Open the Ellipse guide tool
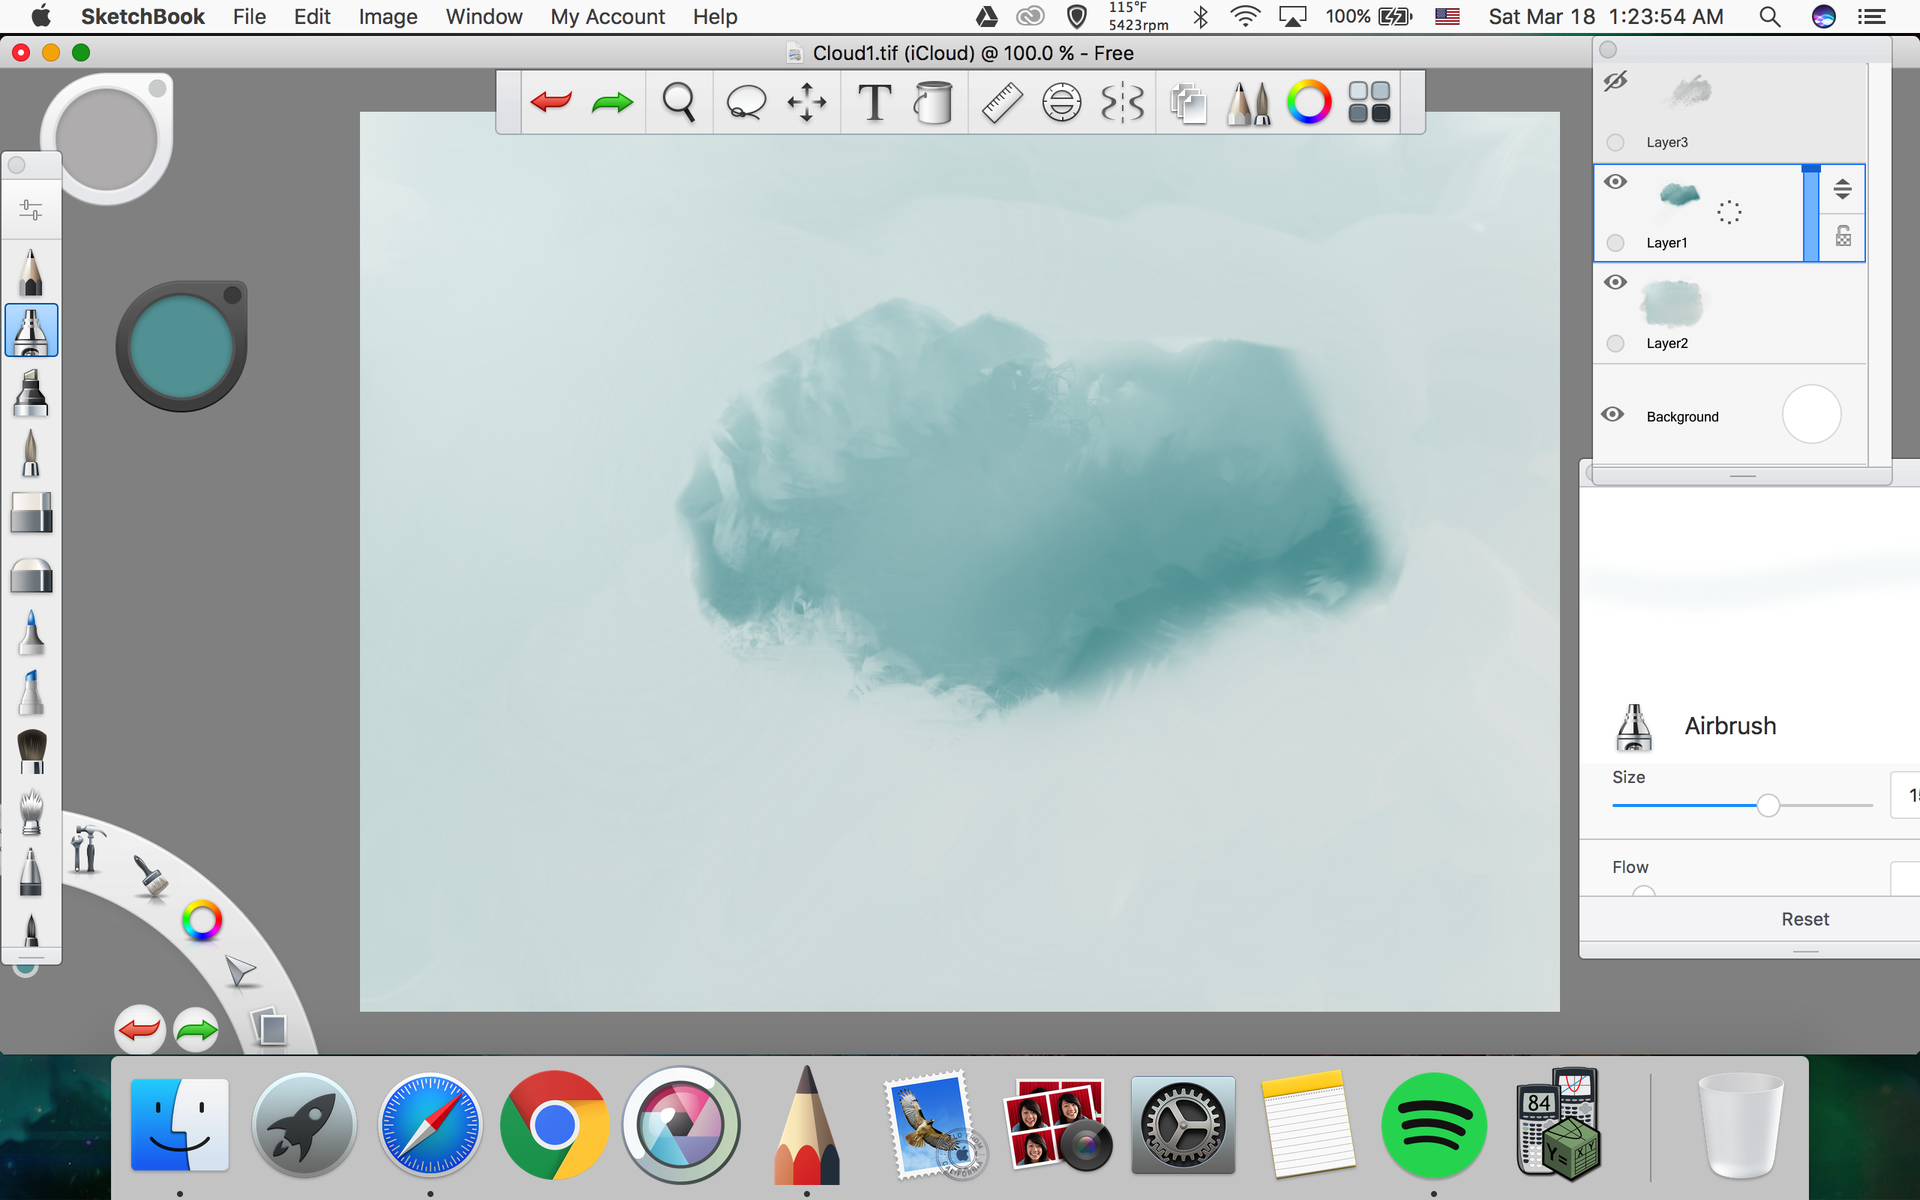 [x=1062, y=102]
